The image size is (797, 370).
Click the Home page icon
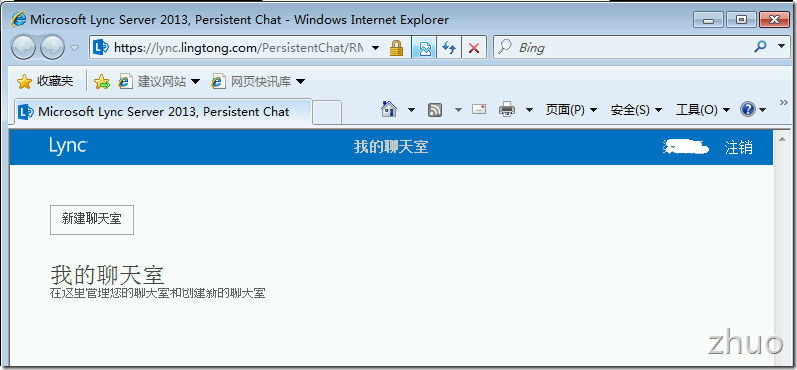point(389,109)
